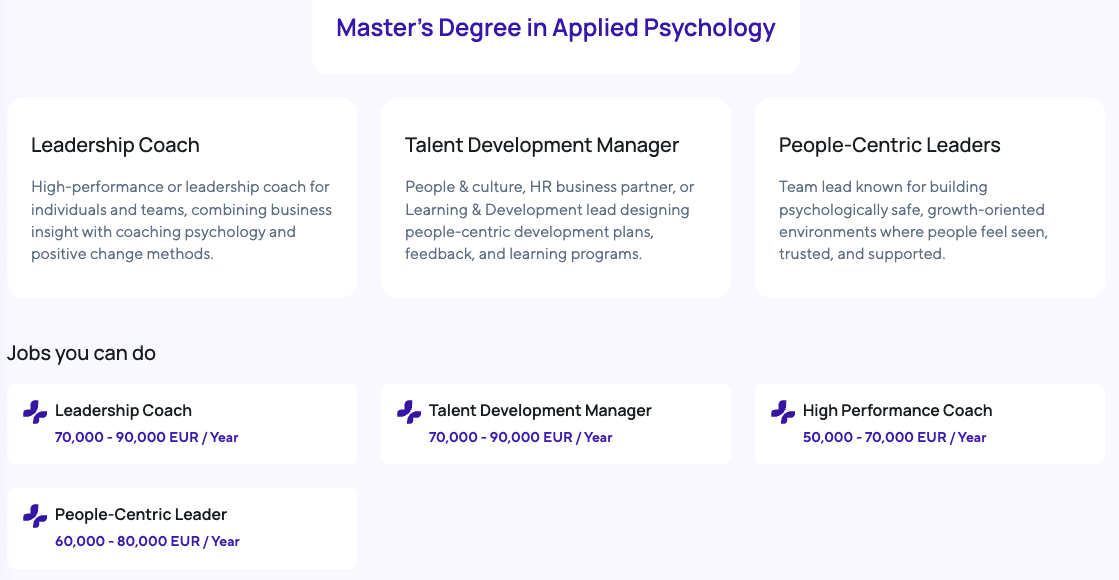
Task: Click the icon beside High Performance Coach job
Action: pos(783,411)
